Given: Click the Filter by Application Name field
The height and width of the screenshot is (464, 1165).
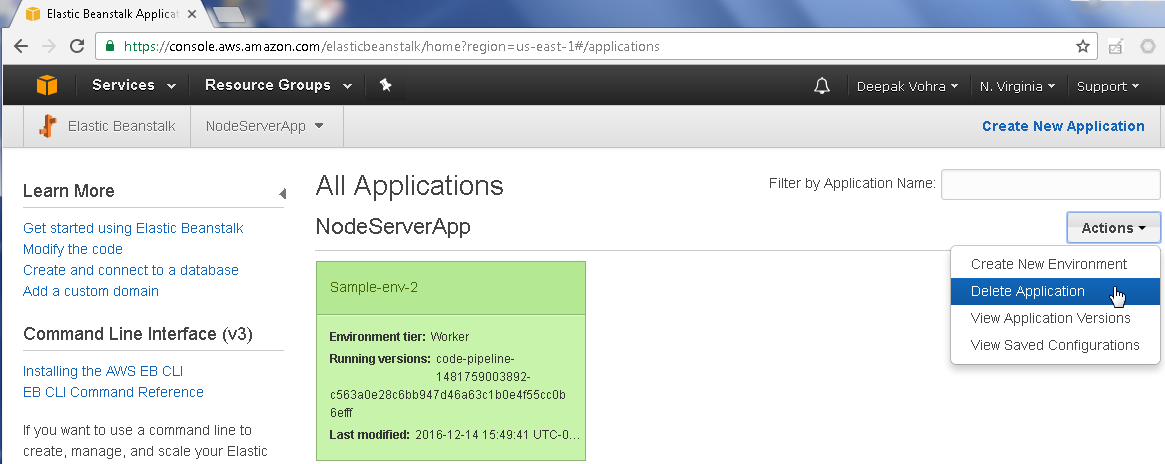Looking at the screenshot, I should coord(1051,184).
